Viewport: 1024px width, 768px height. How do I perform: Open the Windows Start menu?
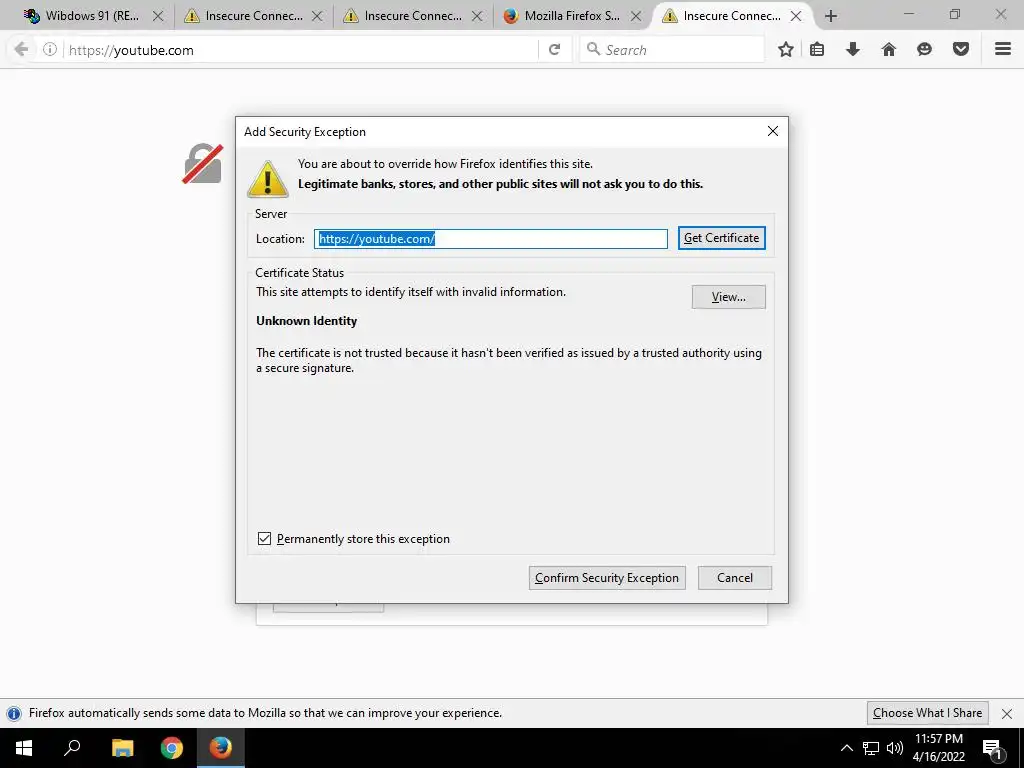(x=24, y=748)
